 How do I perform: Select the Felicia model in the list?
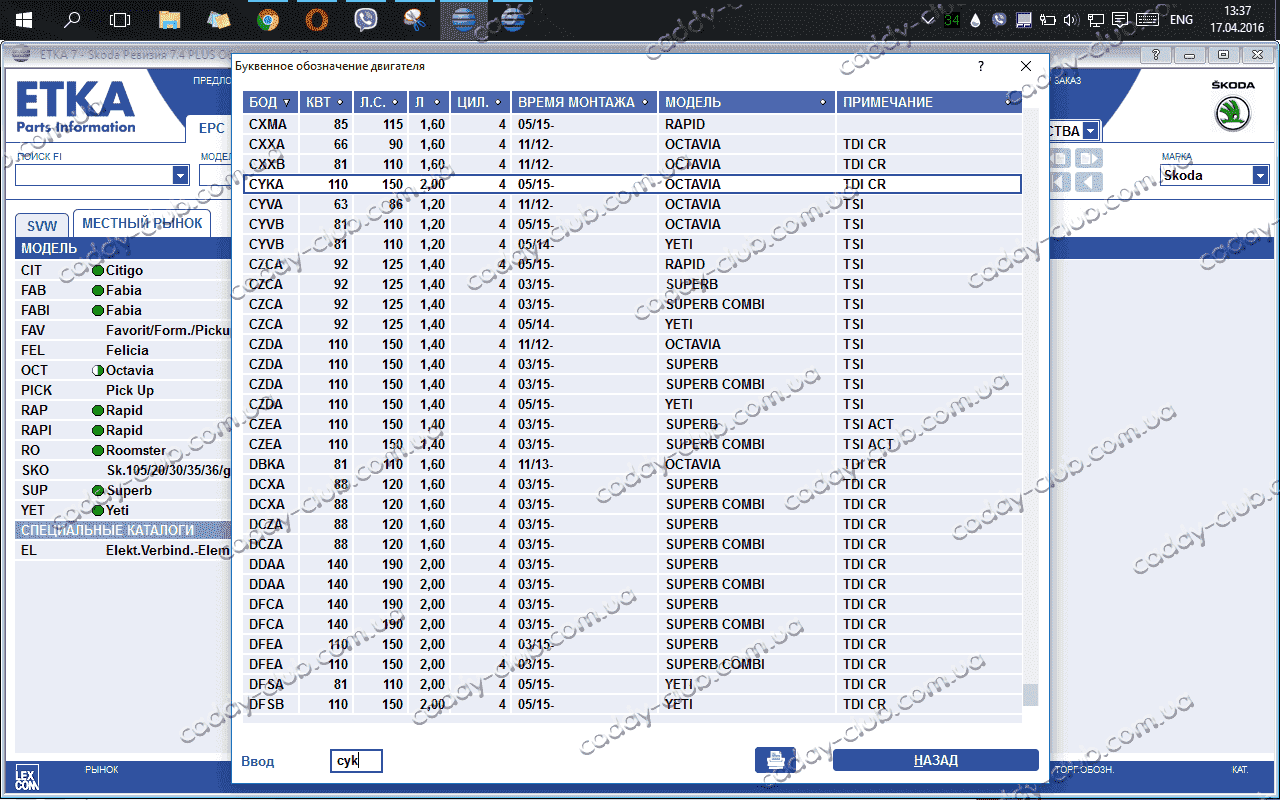[x=124, y=350]
